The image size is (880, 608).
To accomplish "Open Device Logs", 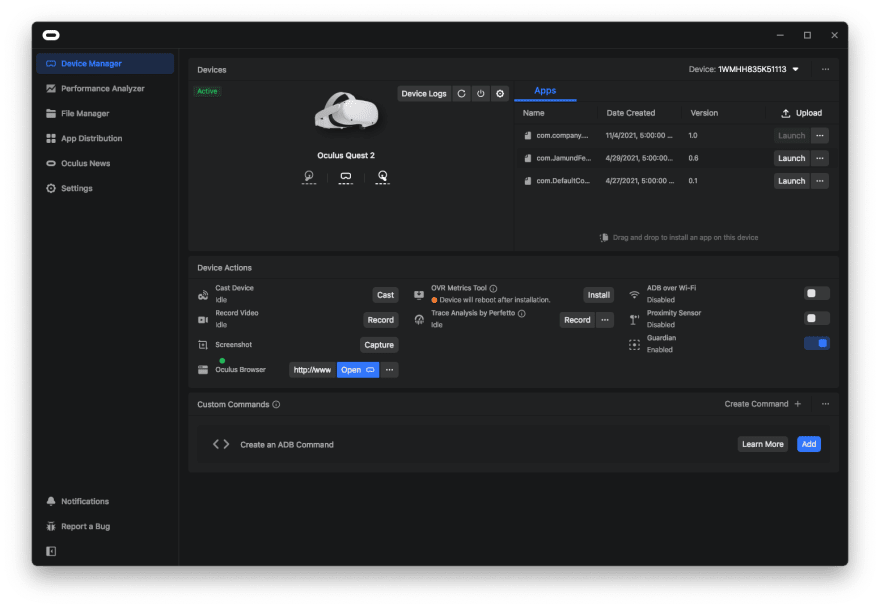I will pyautogui.click(x=424, y=94).
